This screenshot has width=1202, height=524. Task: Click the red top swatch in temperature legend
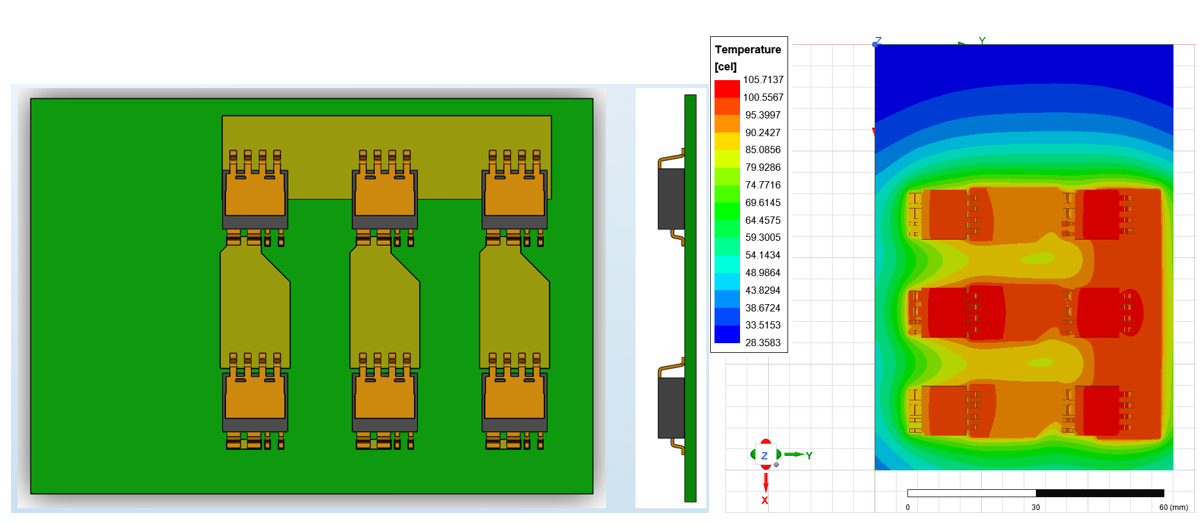coord(727,89)
